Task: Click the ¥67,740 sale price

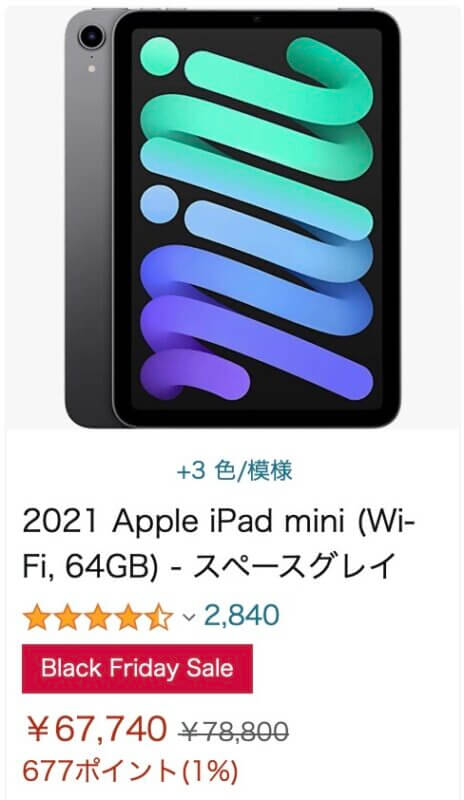Action: [97, 729]
